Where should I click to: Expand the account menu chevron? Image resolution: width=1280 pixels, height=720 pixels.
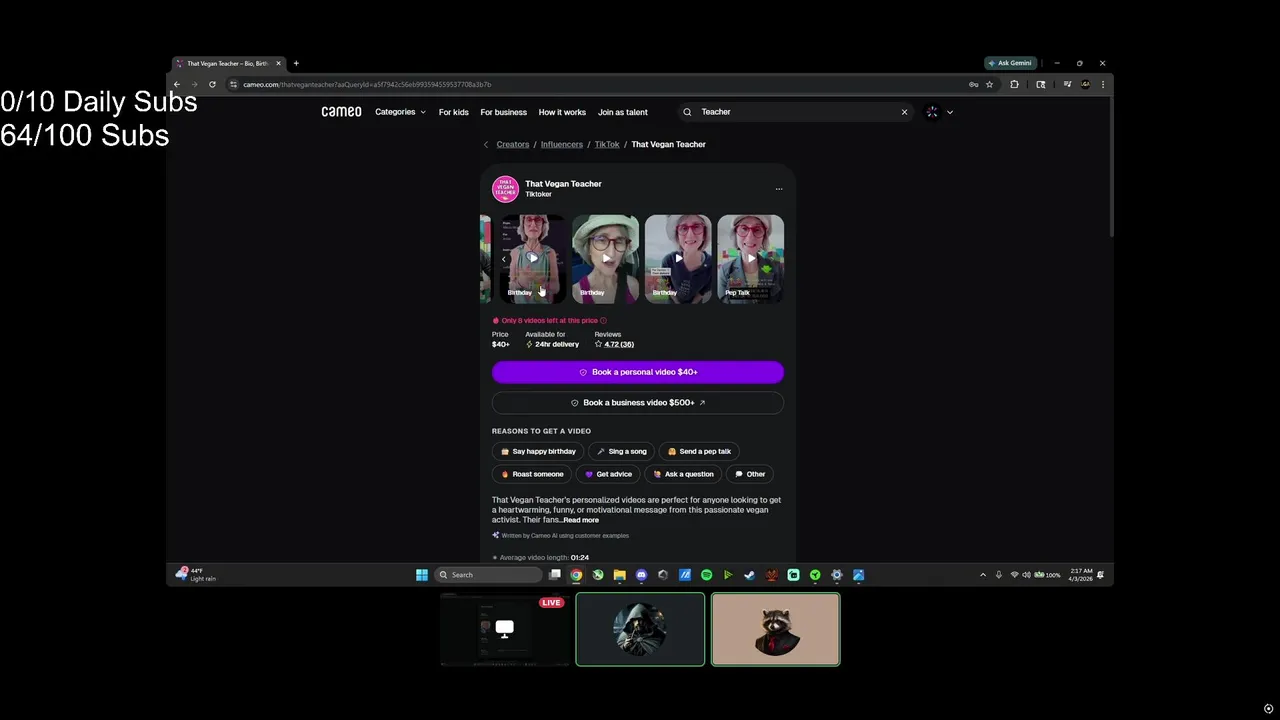950,112
